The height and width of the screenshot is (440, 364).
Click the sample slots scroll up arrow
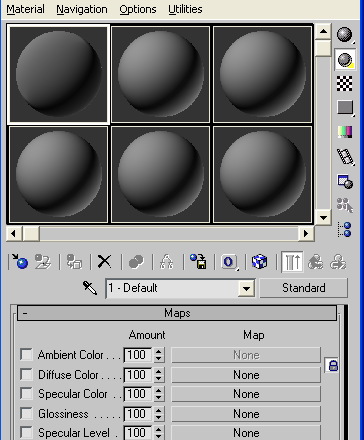[323, 32]
